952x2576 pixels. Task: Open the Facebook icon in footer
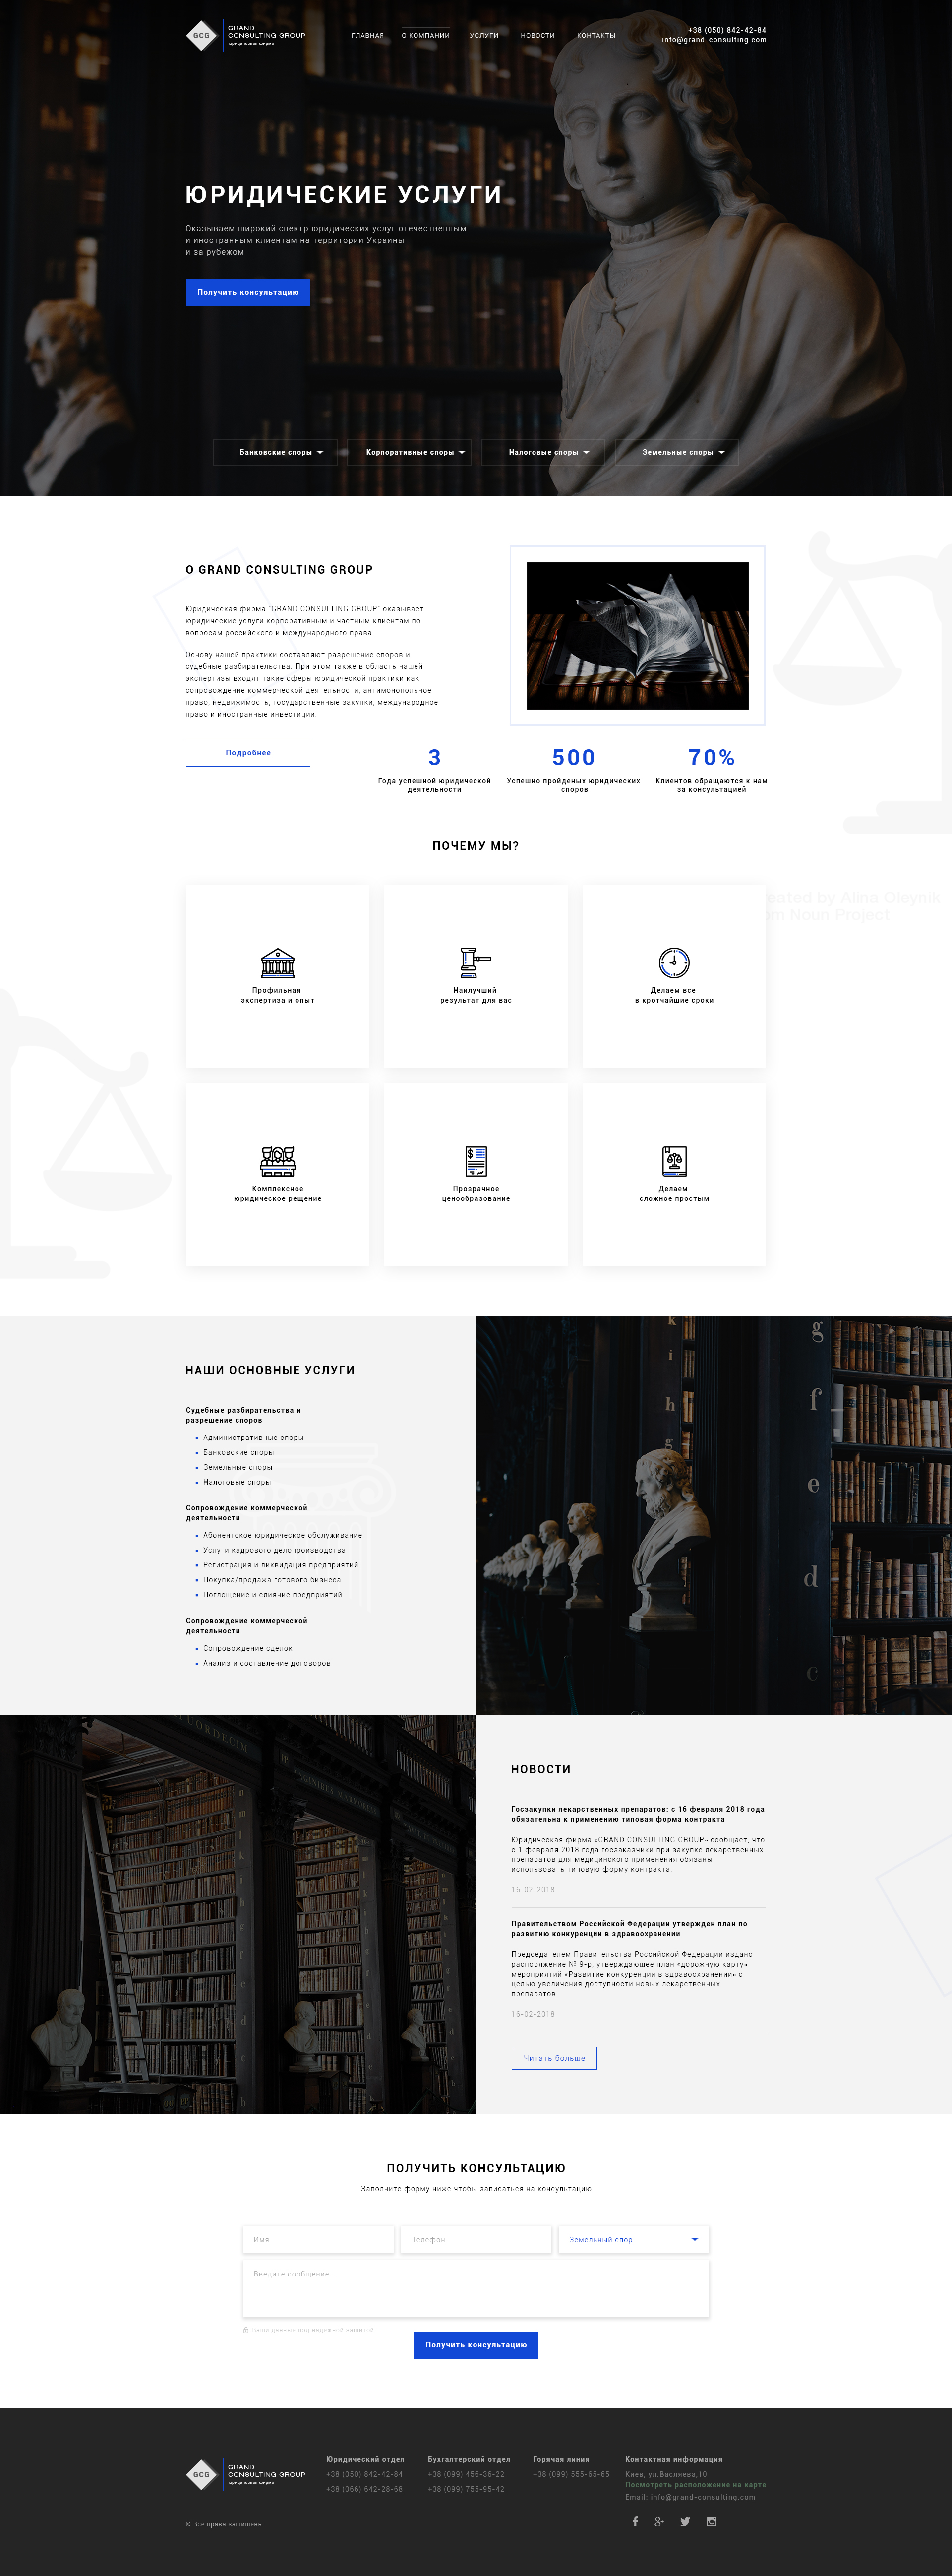click(635, 2522)
